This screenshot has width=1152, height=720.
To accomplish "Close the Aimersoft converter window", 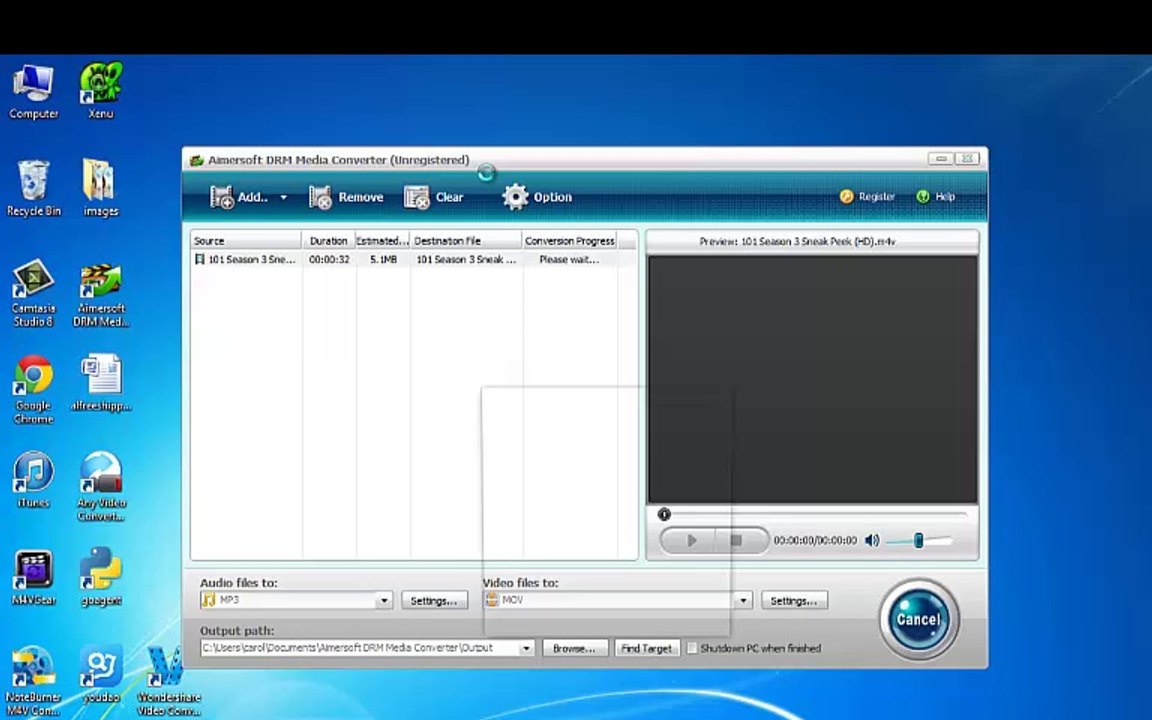I will click(968, 159).
